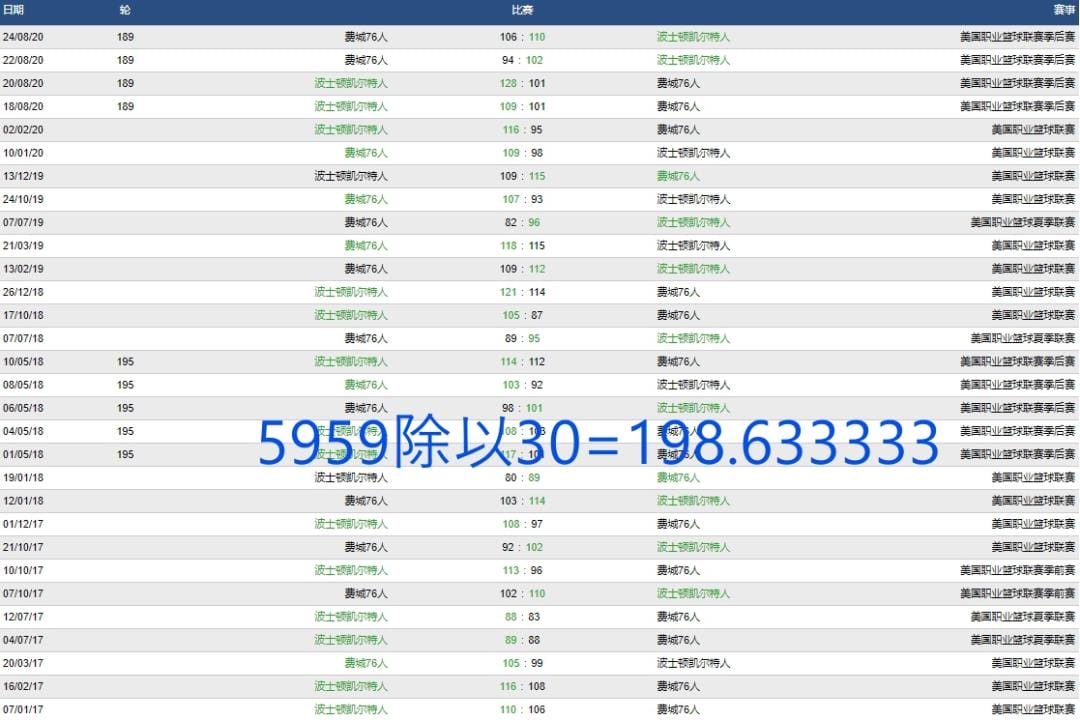Screen dimensions: 1080x720
Task: Open the 113 : 96 score
Action: click(x=522, y=570)
